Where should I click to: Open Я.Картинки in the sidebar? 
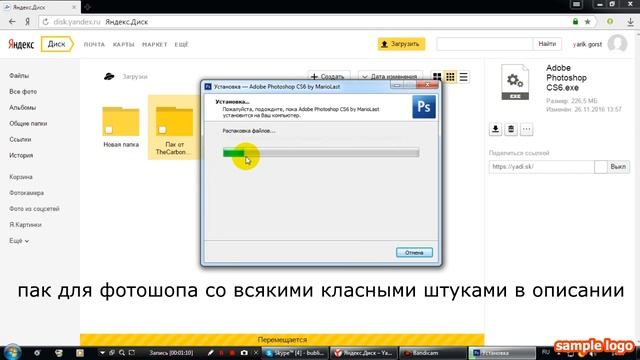tap(25, 224)
